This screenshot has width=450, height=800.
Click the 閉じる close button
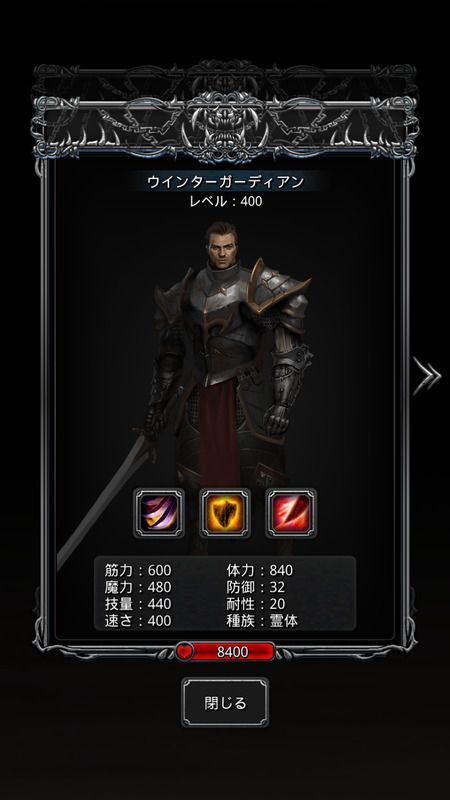(225, 703)
